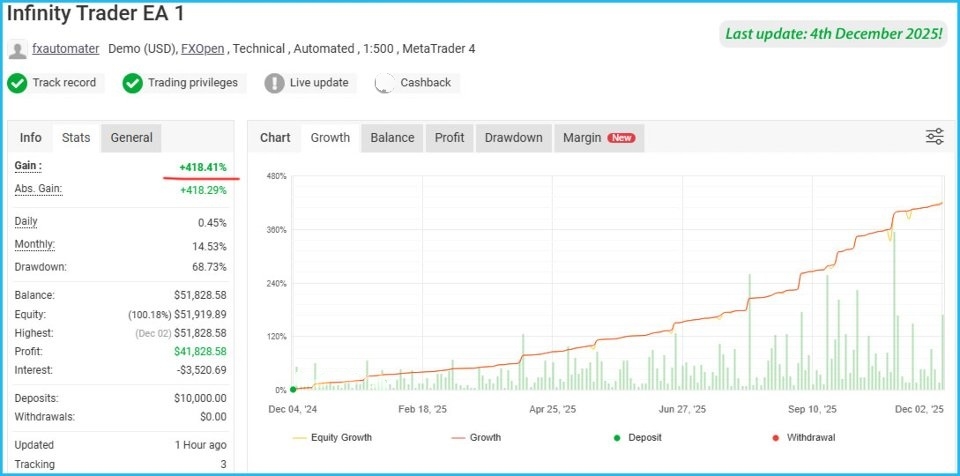Click the New badge on Margin tab
This screenshot has height=476, width=960.
[622, 138]
